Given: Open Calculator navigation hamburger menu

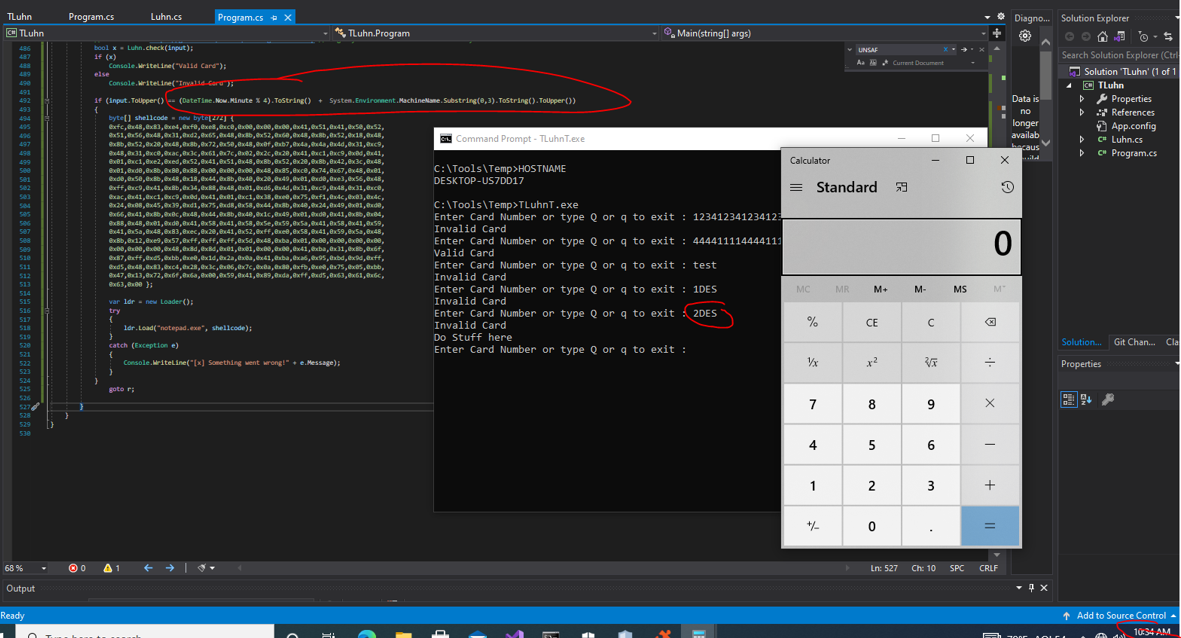Looking at the screenshot, I should point(797,187).
